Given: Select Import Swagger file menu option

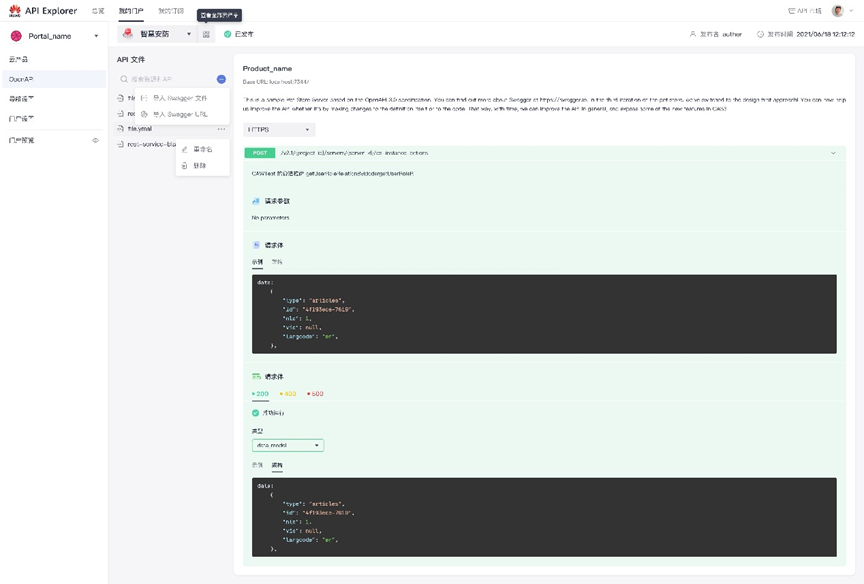Looking at the screenshot, I should (x=180, y=98).
